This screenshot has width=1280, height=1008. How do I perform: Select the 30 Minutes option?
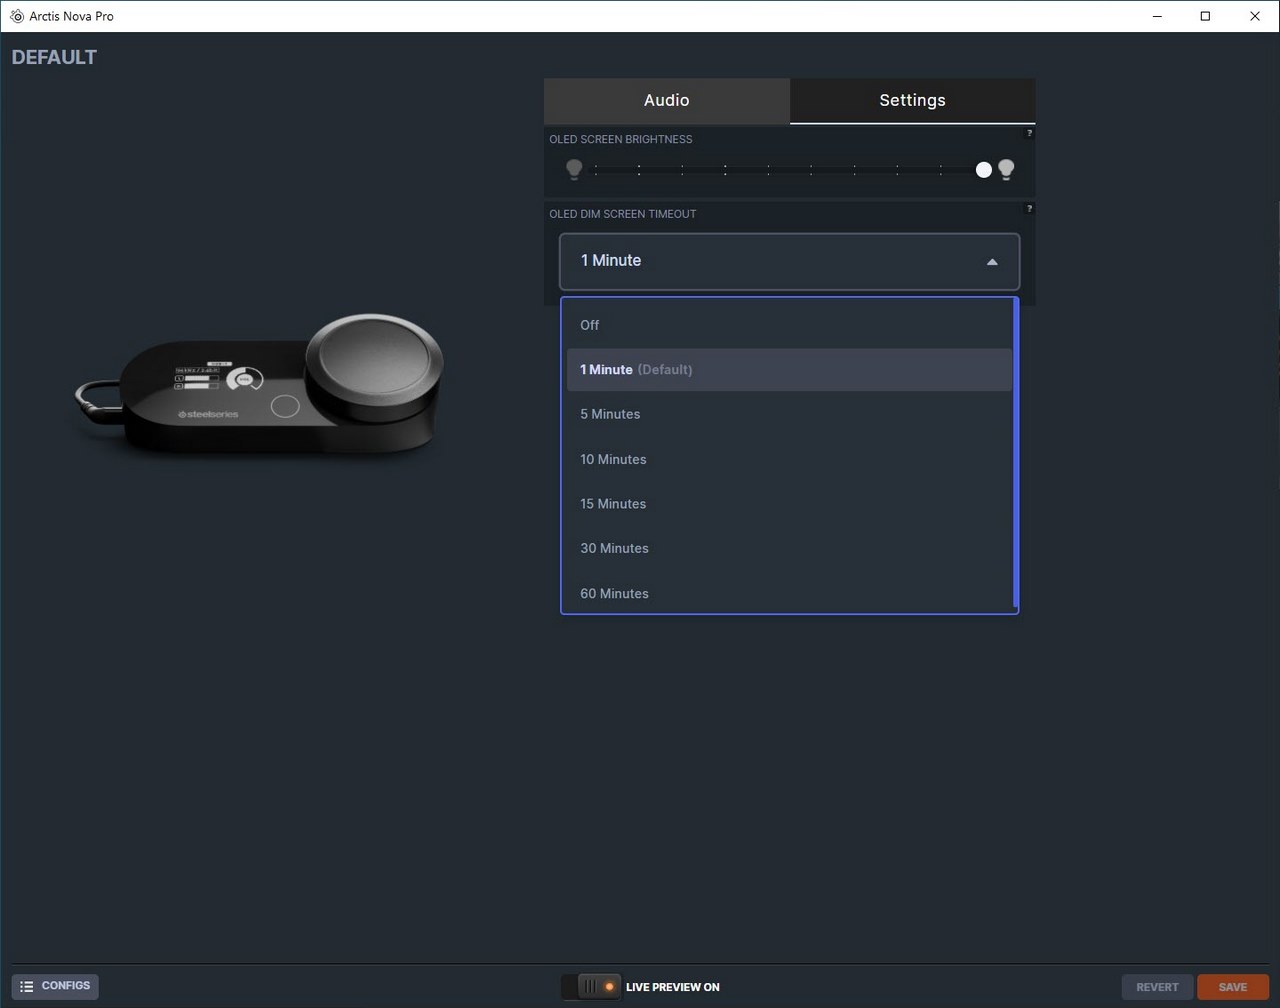coord(790,548)
